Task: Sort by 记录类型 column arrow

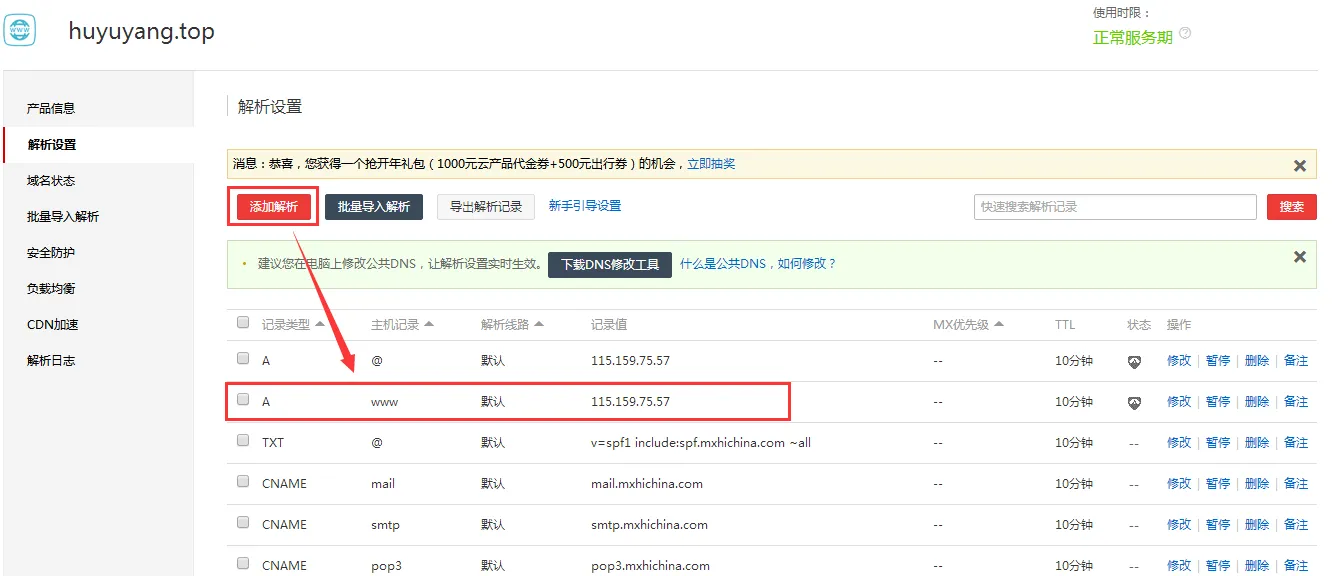Action: [320, 324]
